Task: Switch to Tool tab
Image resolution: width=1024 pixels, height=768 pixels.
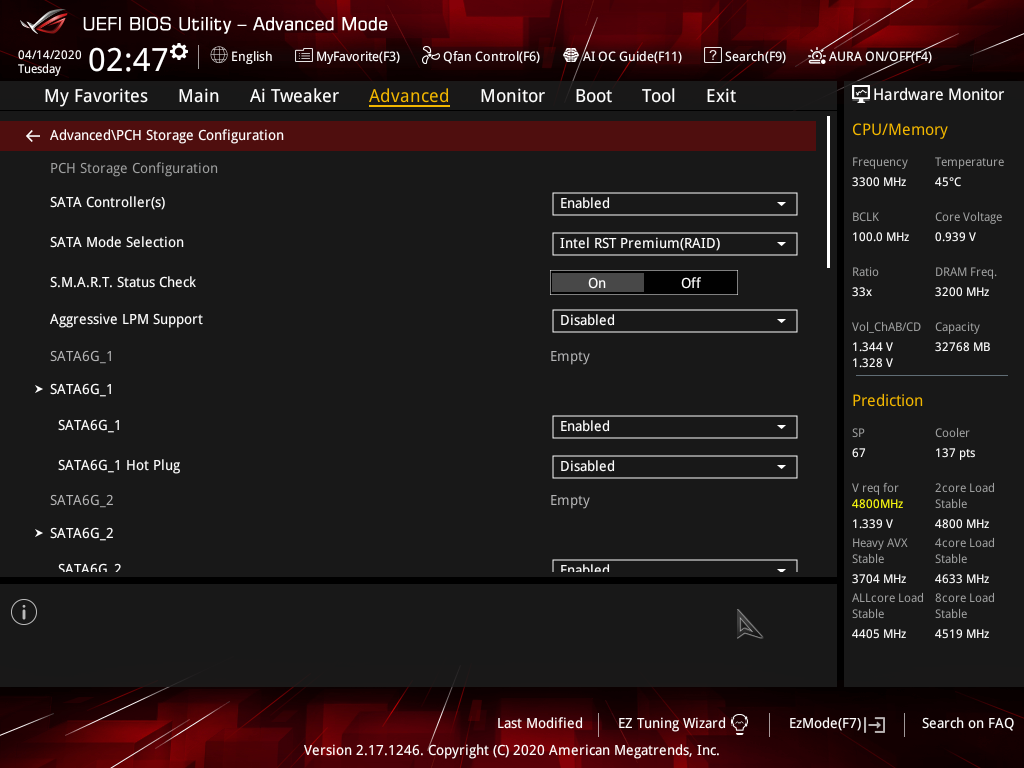Action: 658,96
